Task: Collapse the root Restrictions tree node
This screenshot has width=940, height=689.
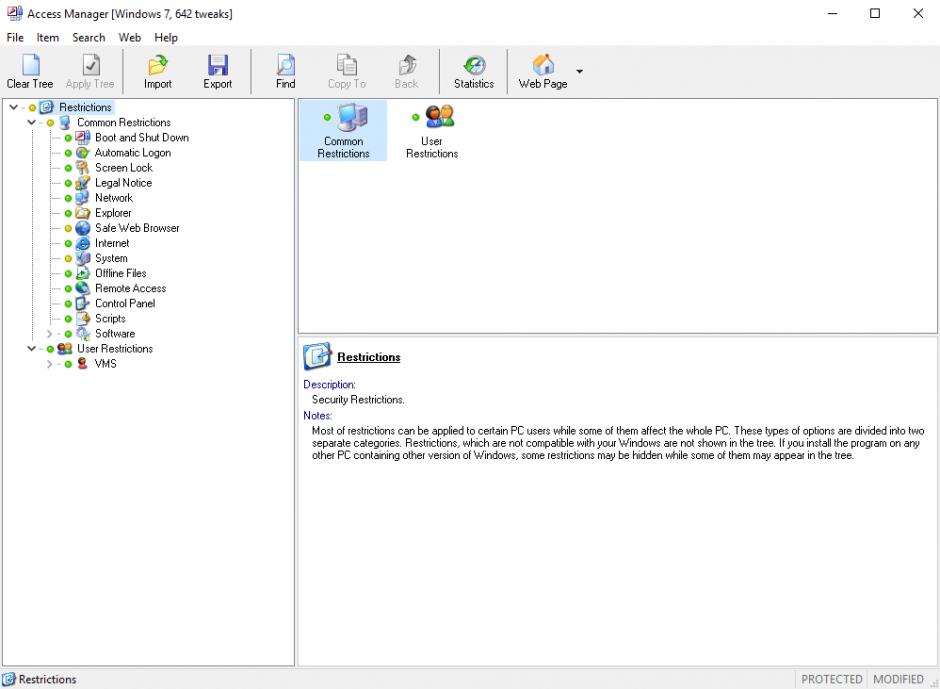Action: tap(13, 107)
